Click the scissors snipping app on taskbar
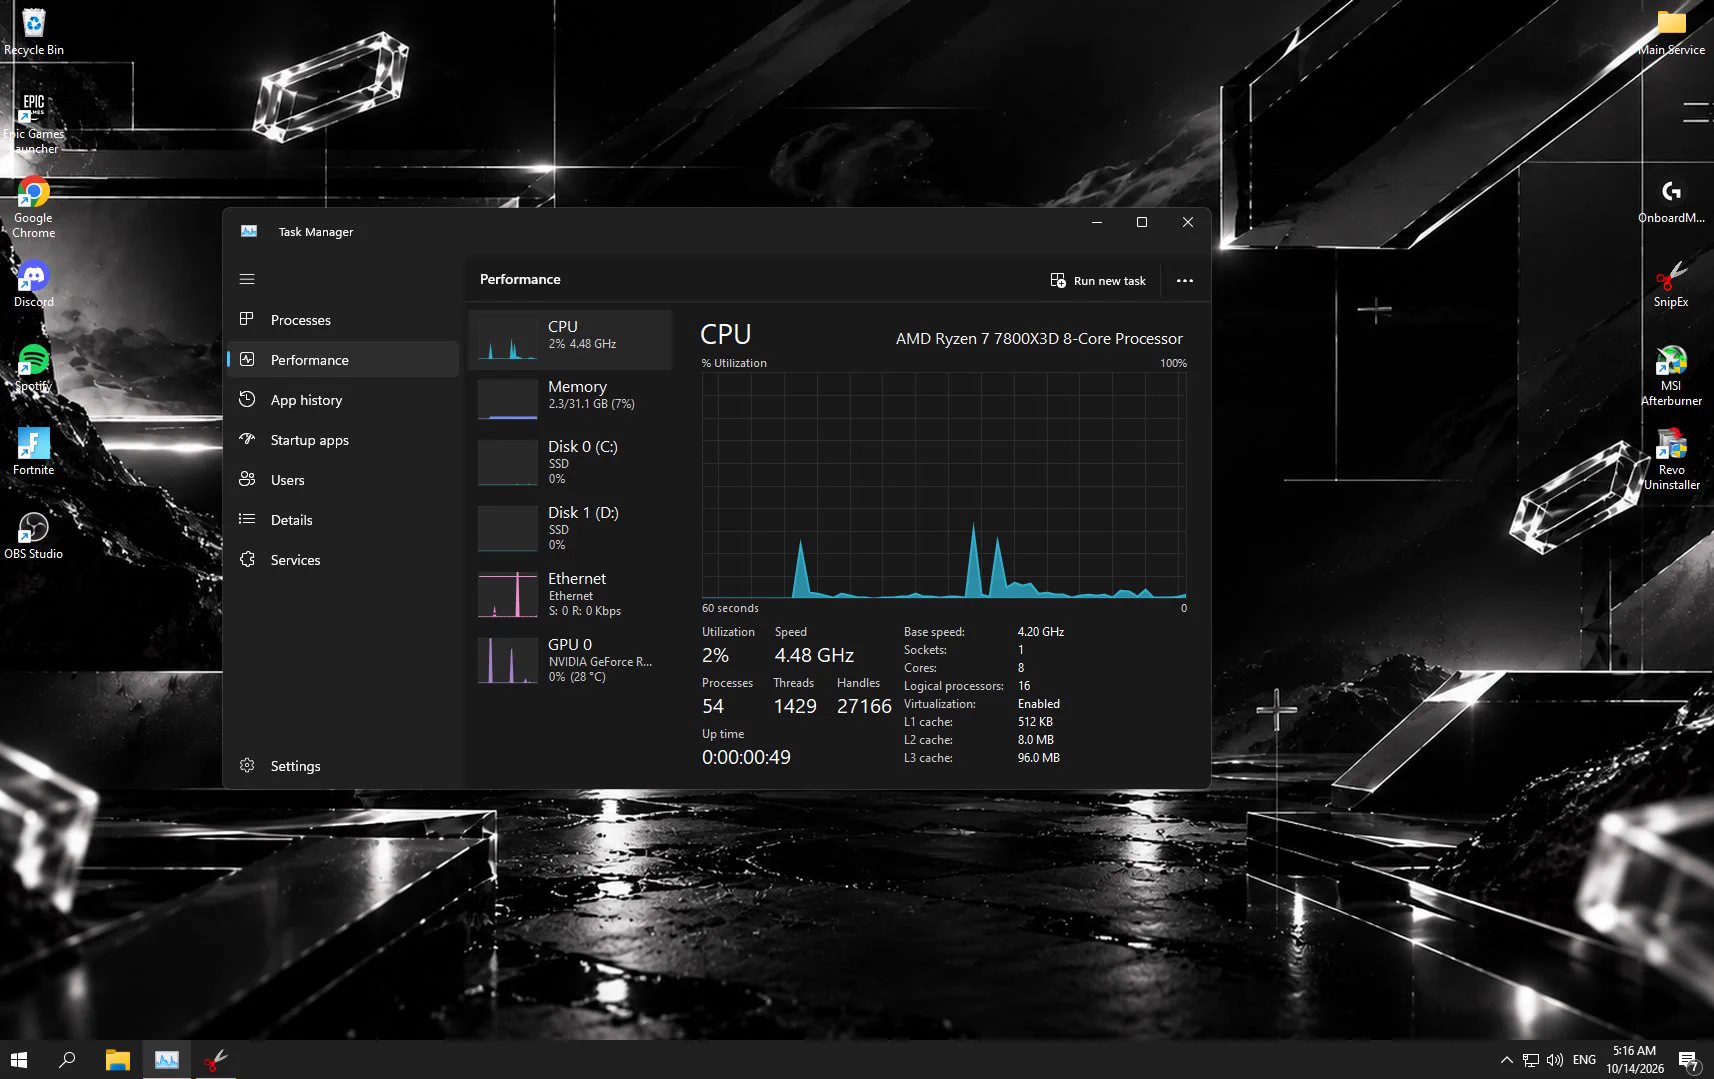1714x1079 pixels. tap(215, 1060)
